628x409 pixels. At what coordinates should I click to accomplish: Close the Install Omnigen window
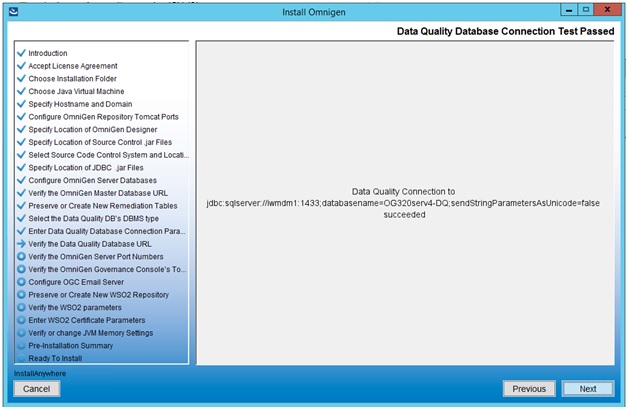[608, 10]
